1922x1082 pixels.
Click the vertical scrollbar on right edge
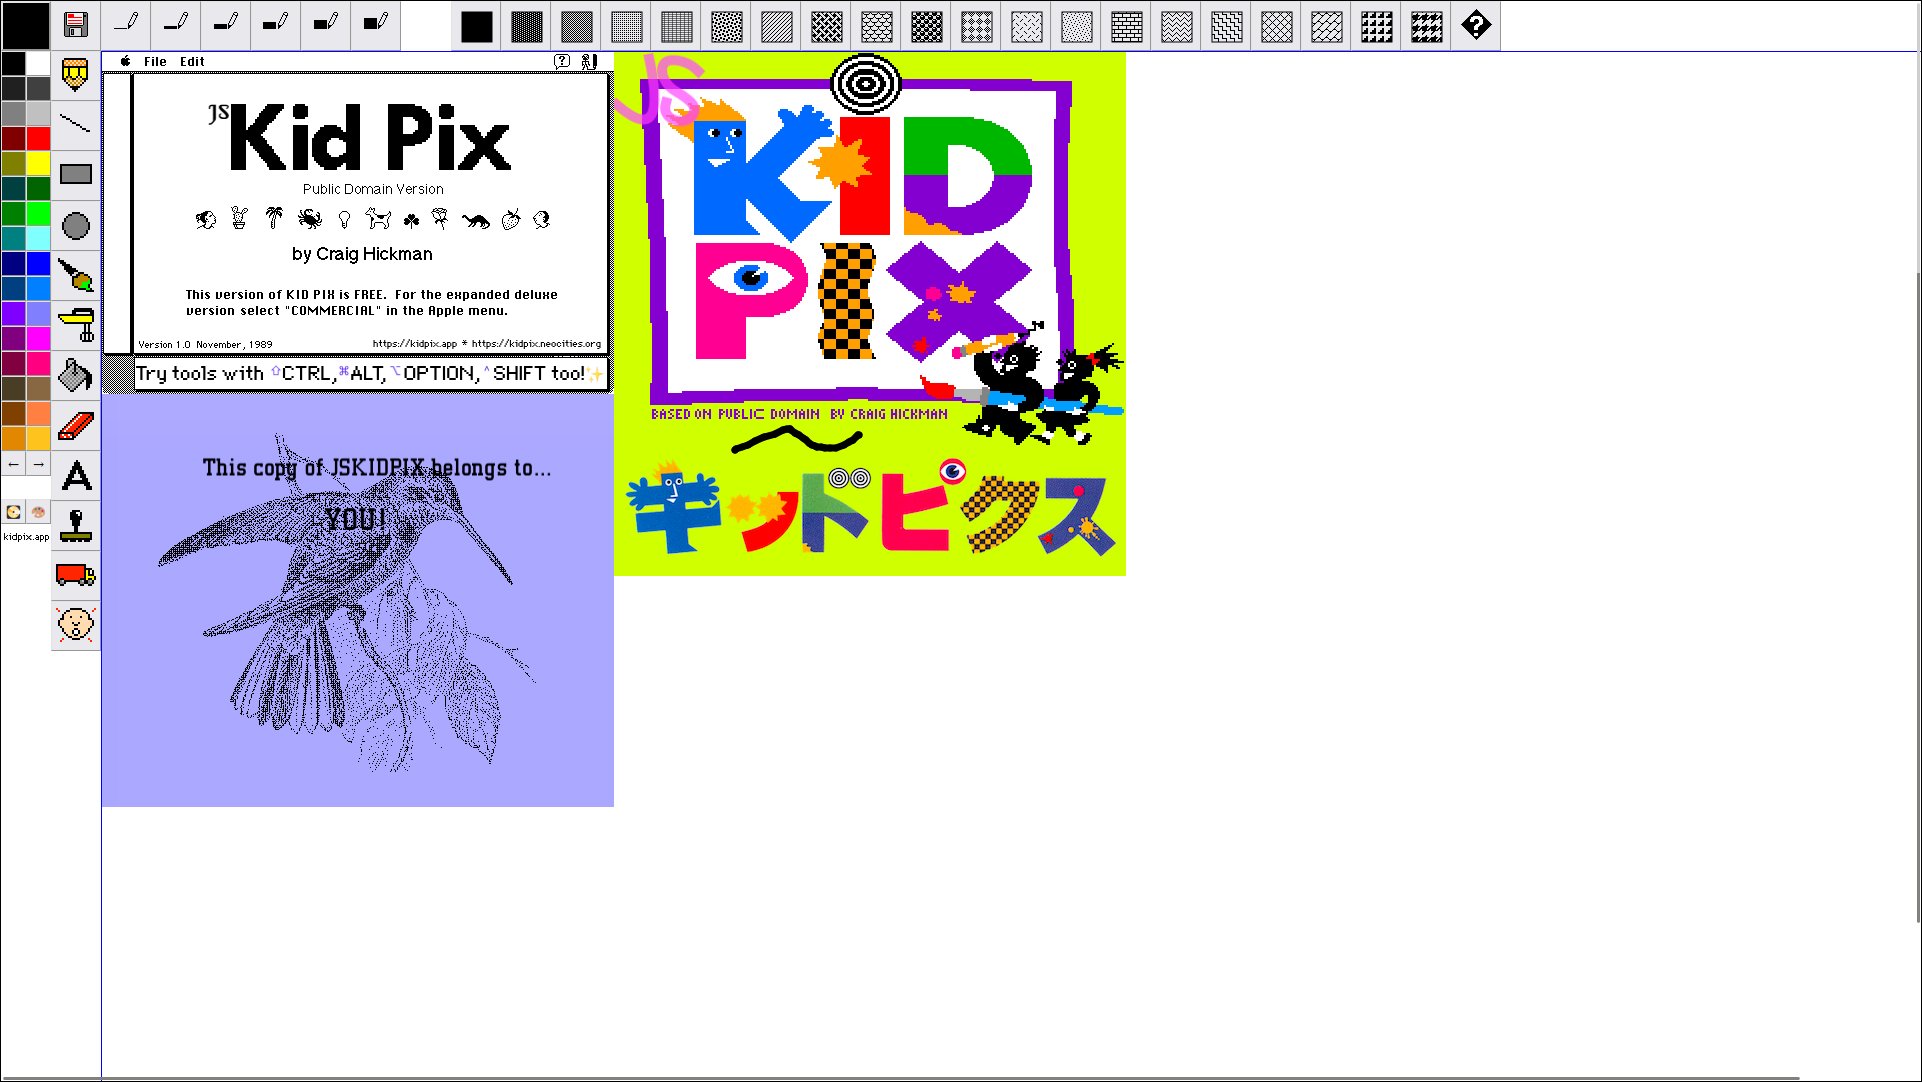1917,596
